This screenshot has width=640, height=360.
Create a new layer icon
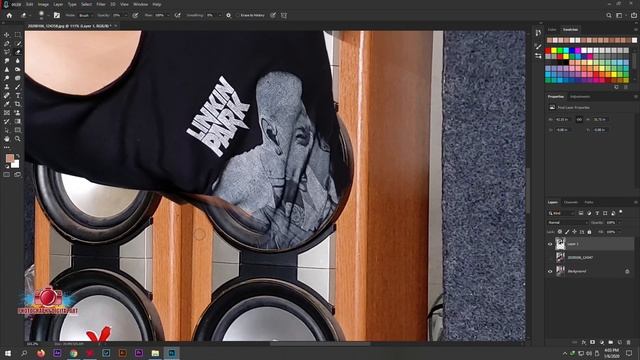click(620, 342)
